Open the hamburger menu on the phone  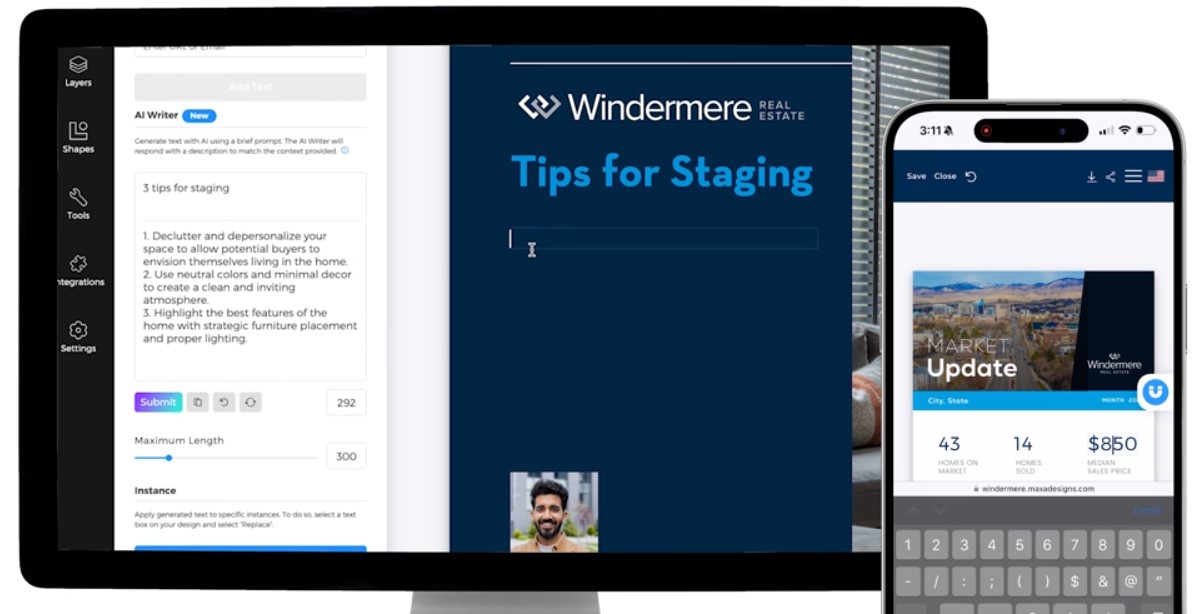pyautogui.click(x=1133, y=176)
